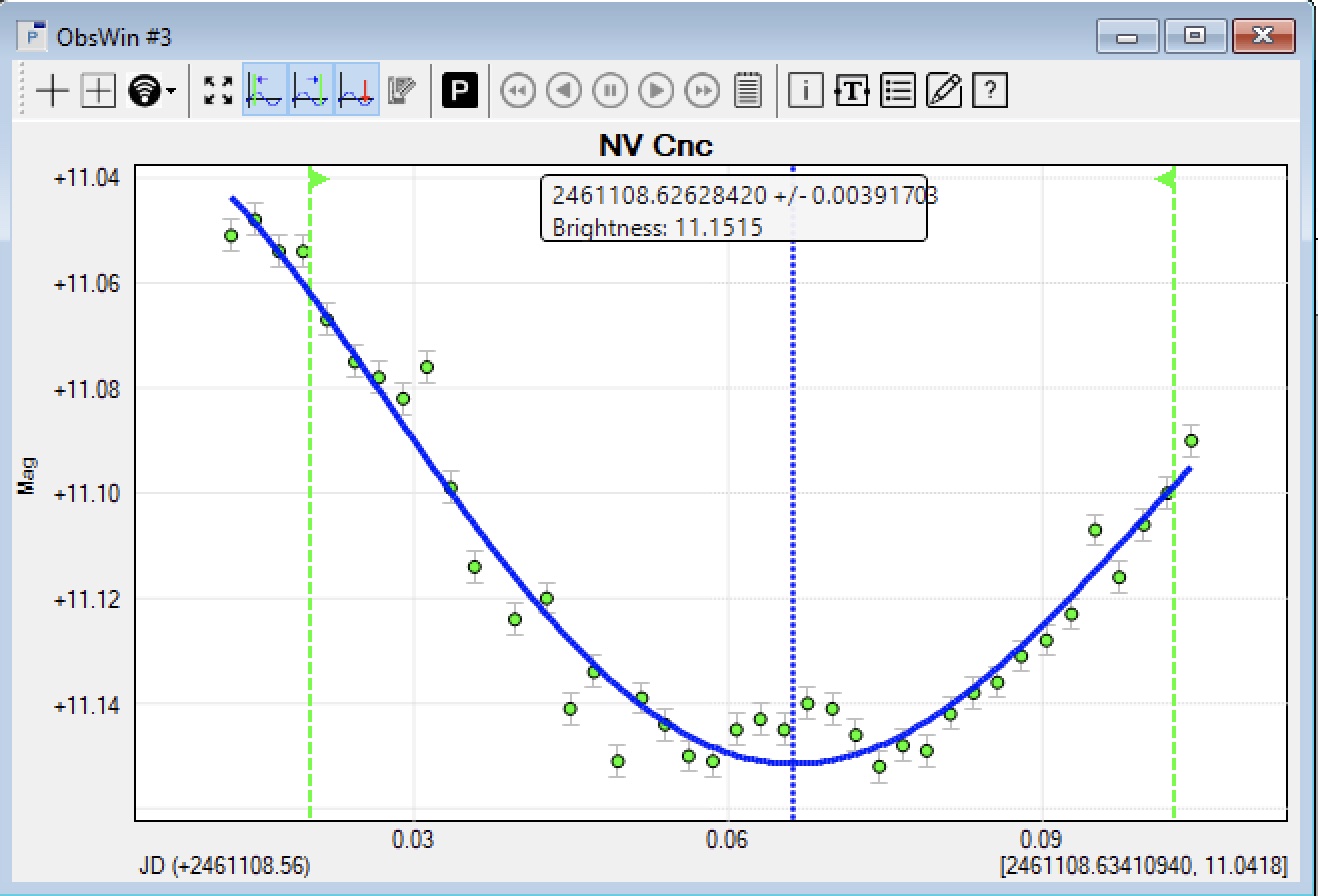Open the wireless signal icon dropdown arrow

click(172, 91)
